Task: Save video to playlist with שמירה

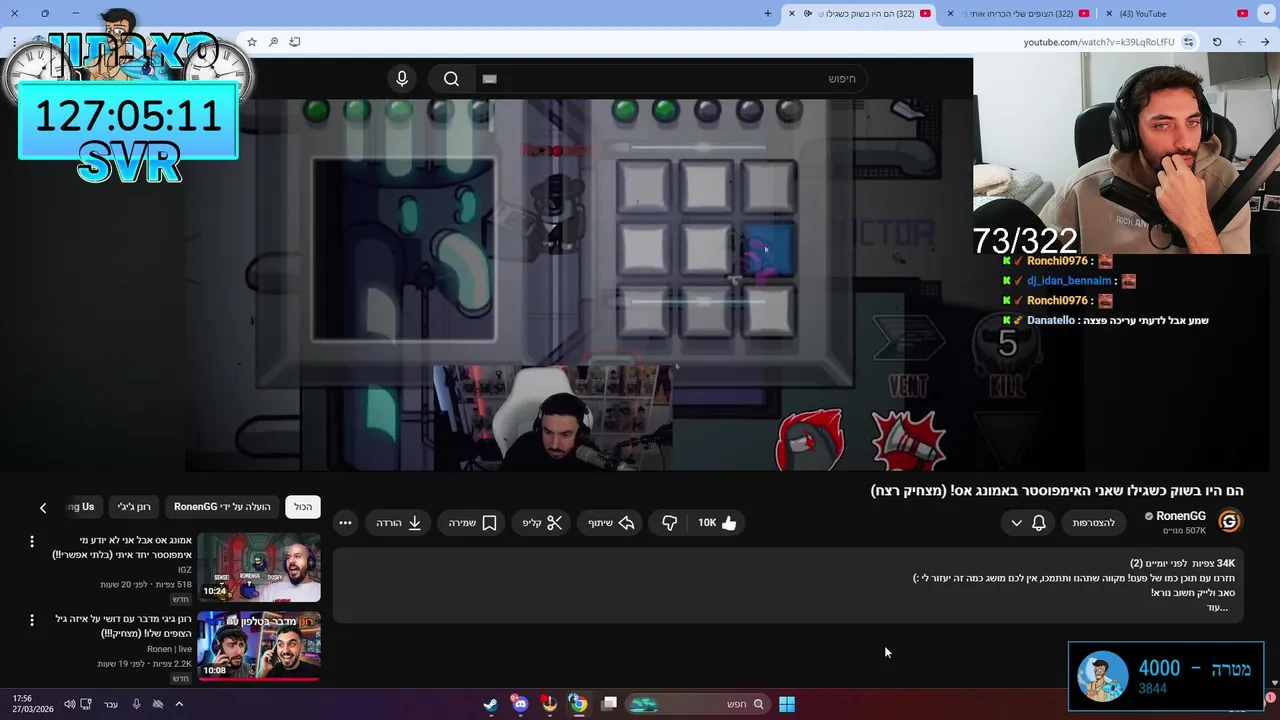Action: pos(472,523)
